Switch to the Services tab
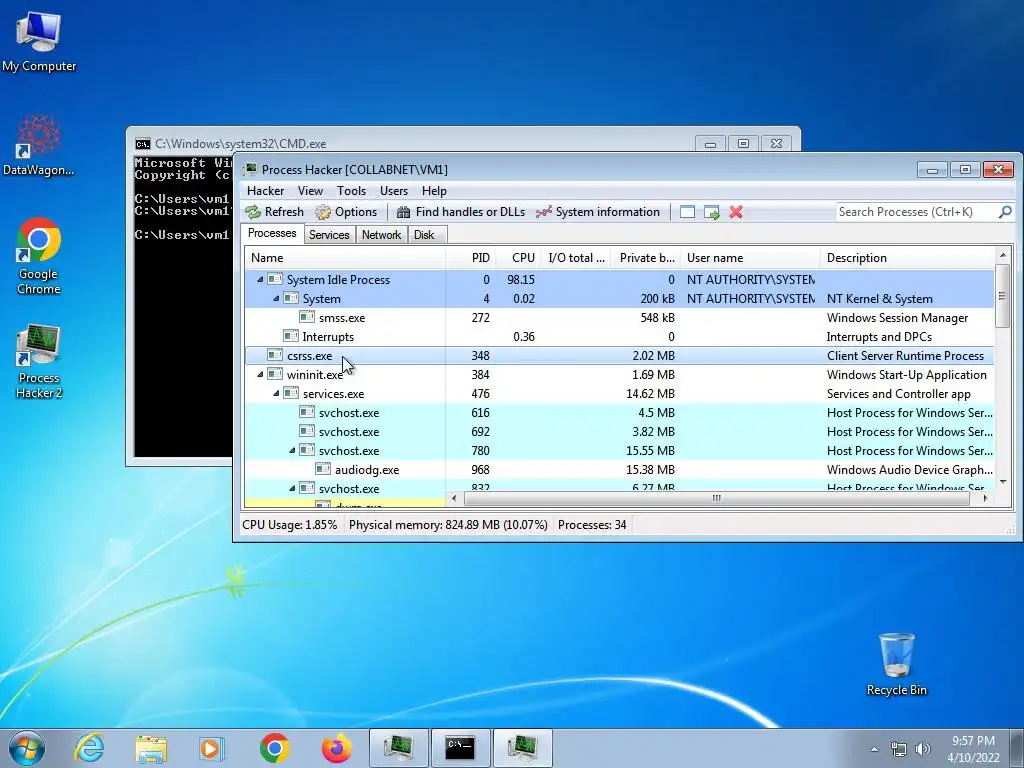Screen dimensions: 1024x768 tap(329, 234)
